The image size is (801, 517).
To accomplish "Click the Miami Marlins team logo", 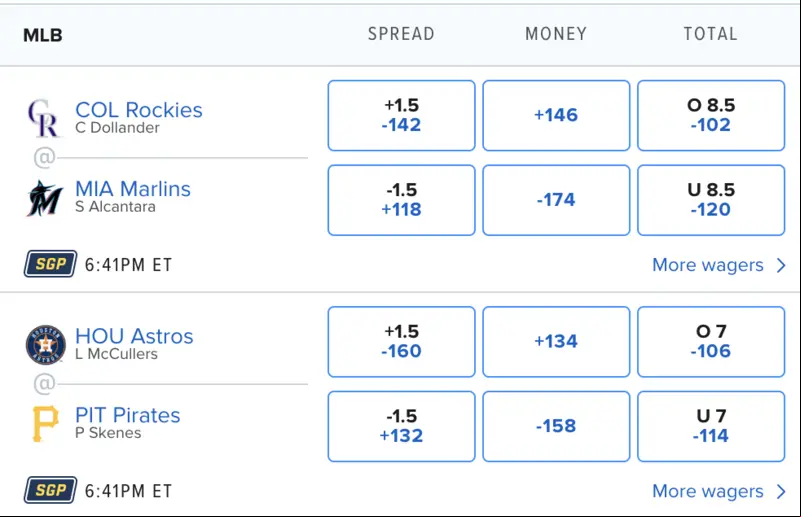I will coord(45,198).
